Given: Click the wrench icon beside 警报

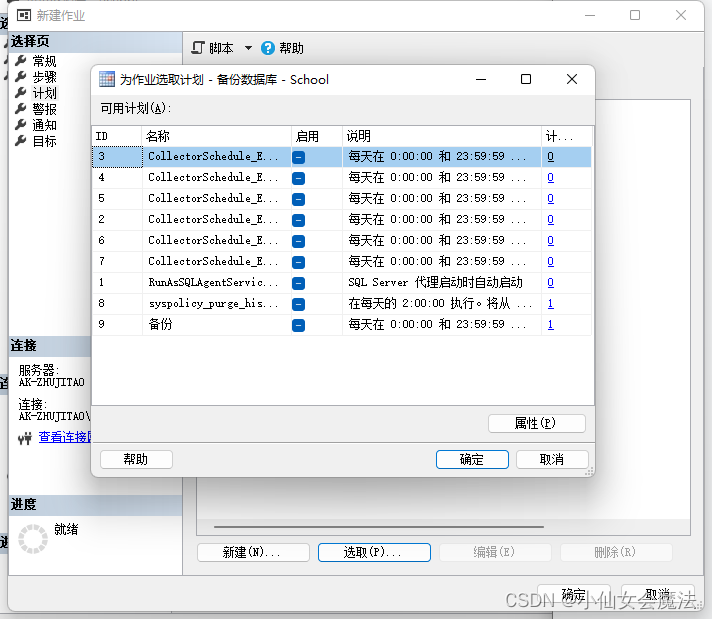Looking at the screenshot, I should point(21,109).
